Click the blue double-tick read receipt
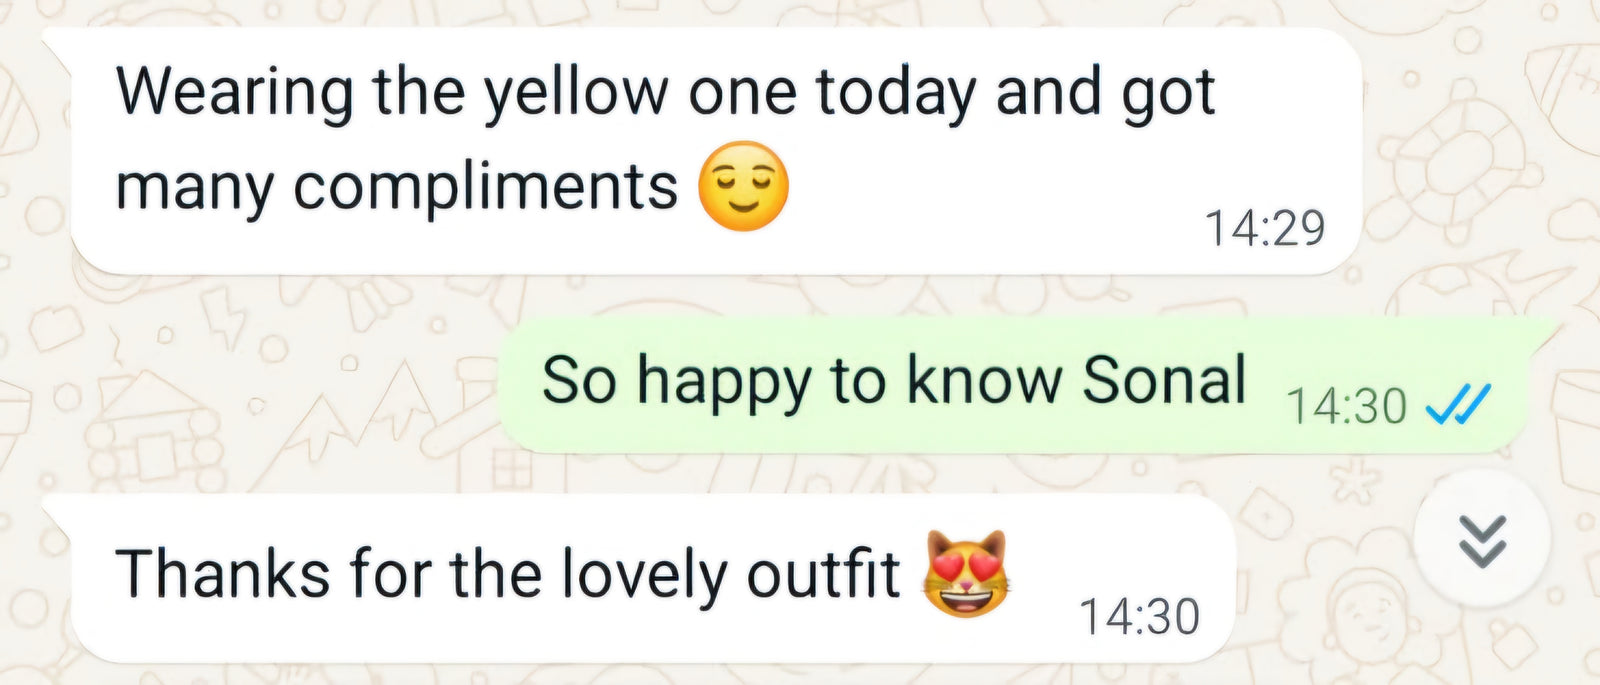 click(x=1458, y=405)
